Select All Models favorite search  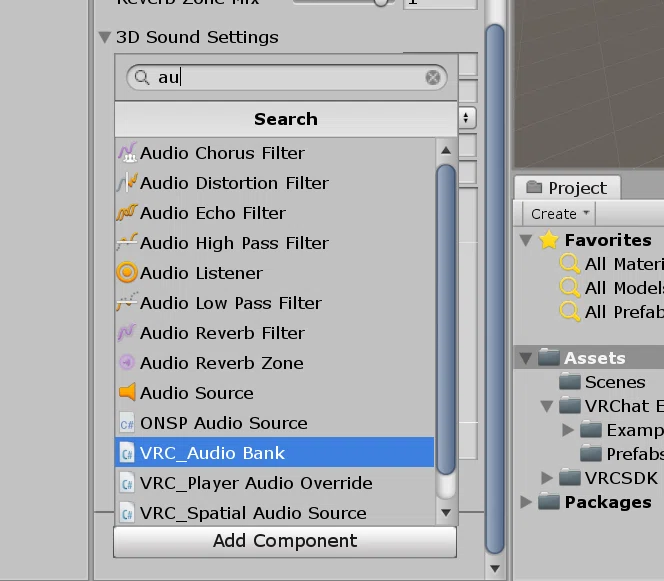[x=624, y=288]
